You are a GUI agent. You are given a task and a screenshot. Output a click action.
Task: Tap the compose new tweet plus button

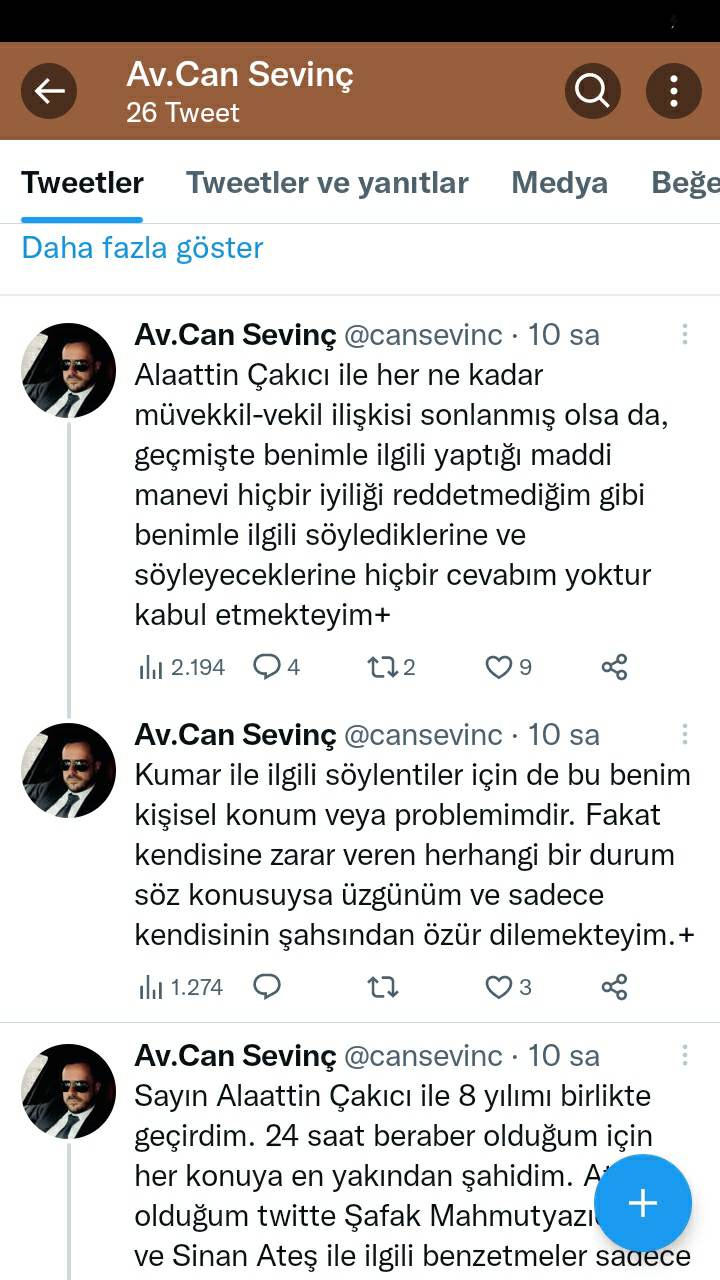coord(643,1204)
